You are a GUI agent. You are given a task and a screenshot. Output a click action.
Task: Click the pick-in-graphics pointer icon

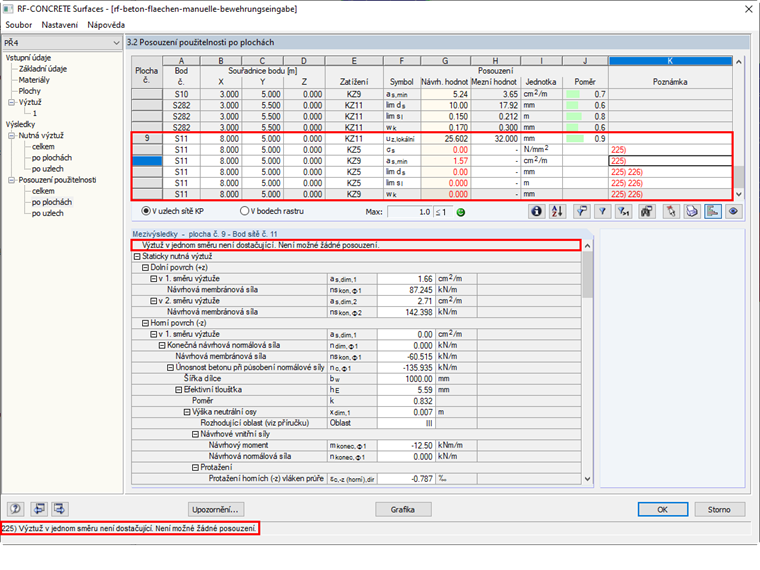point(671,211)
